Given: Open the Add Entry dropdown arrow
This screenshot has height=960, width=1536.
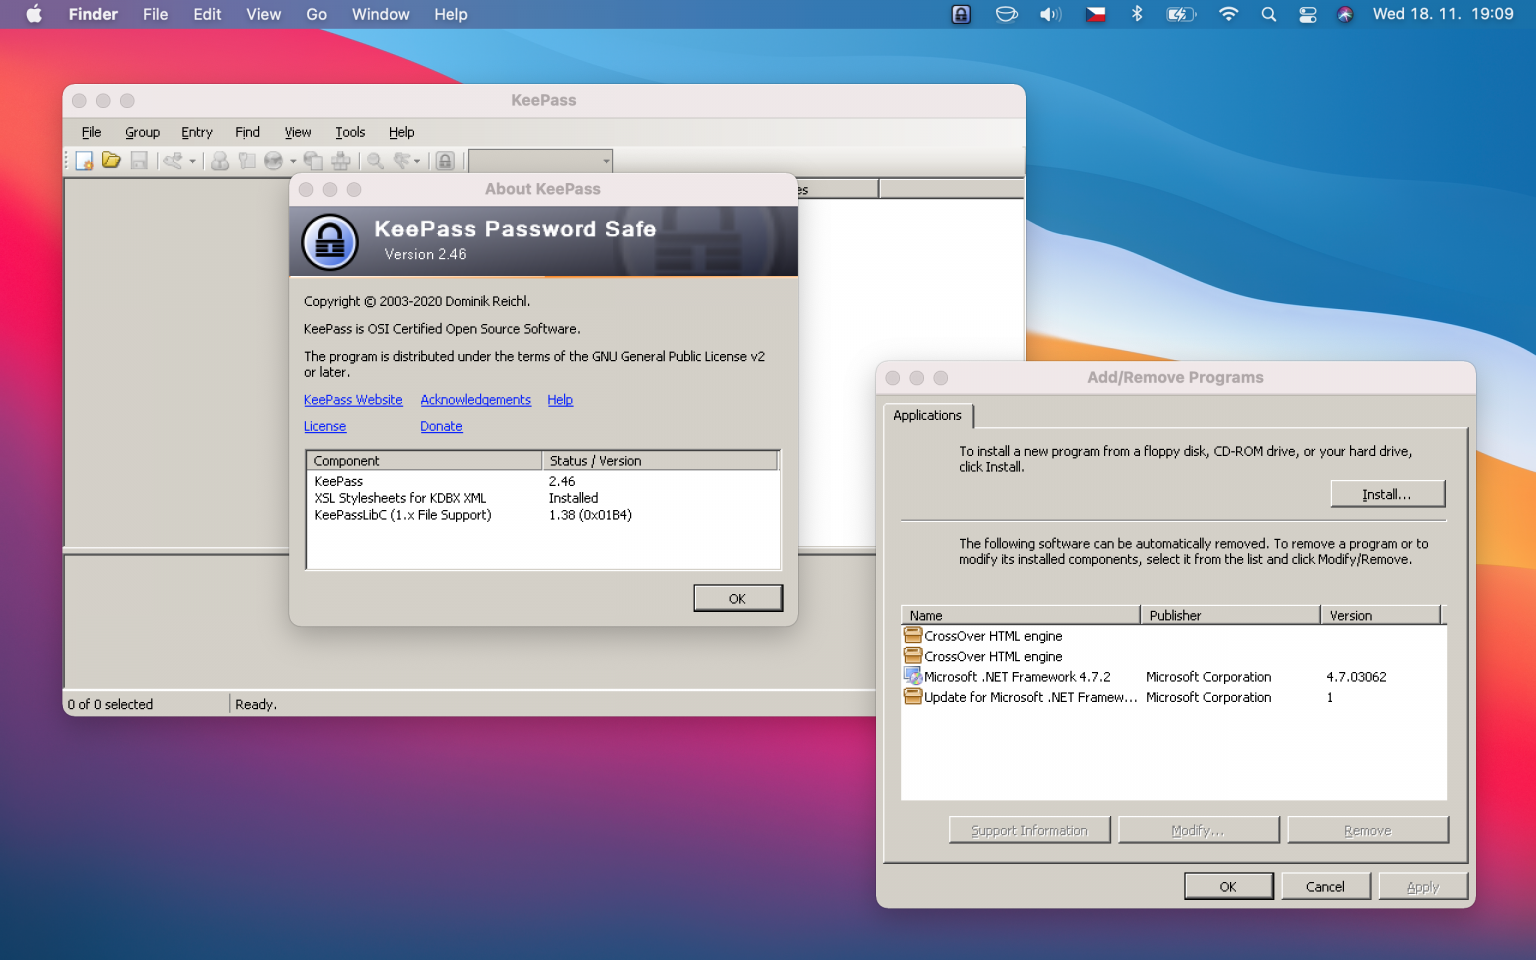Looking at the screenshot, I should [192, 161].
